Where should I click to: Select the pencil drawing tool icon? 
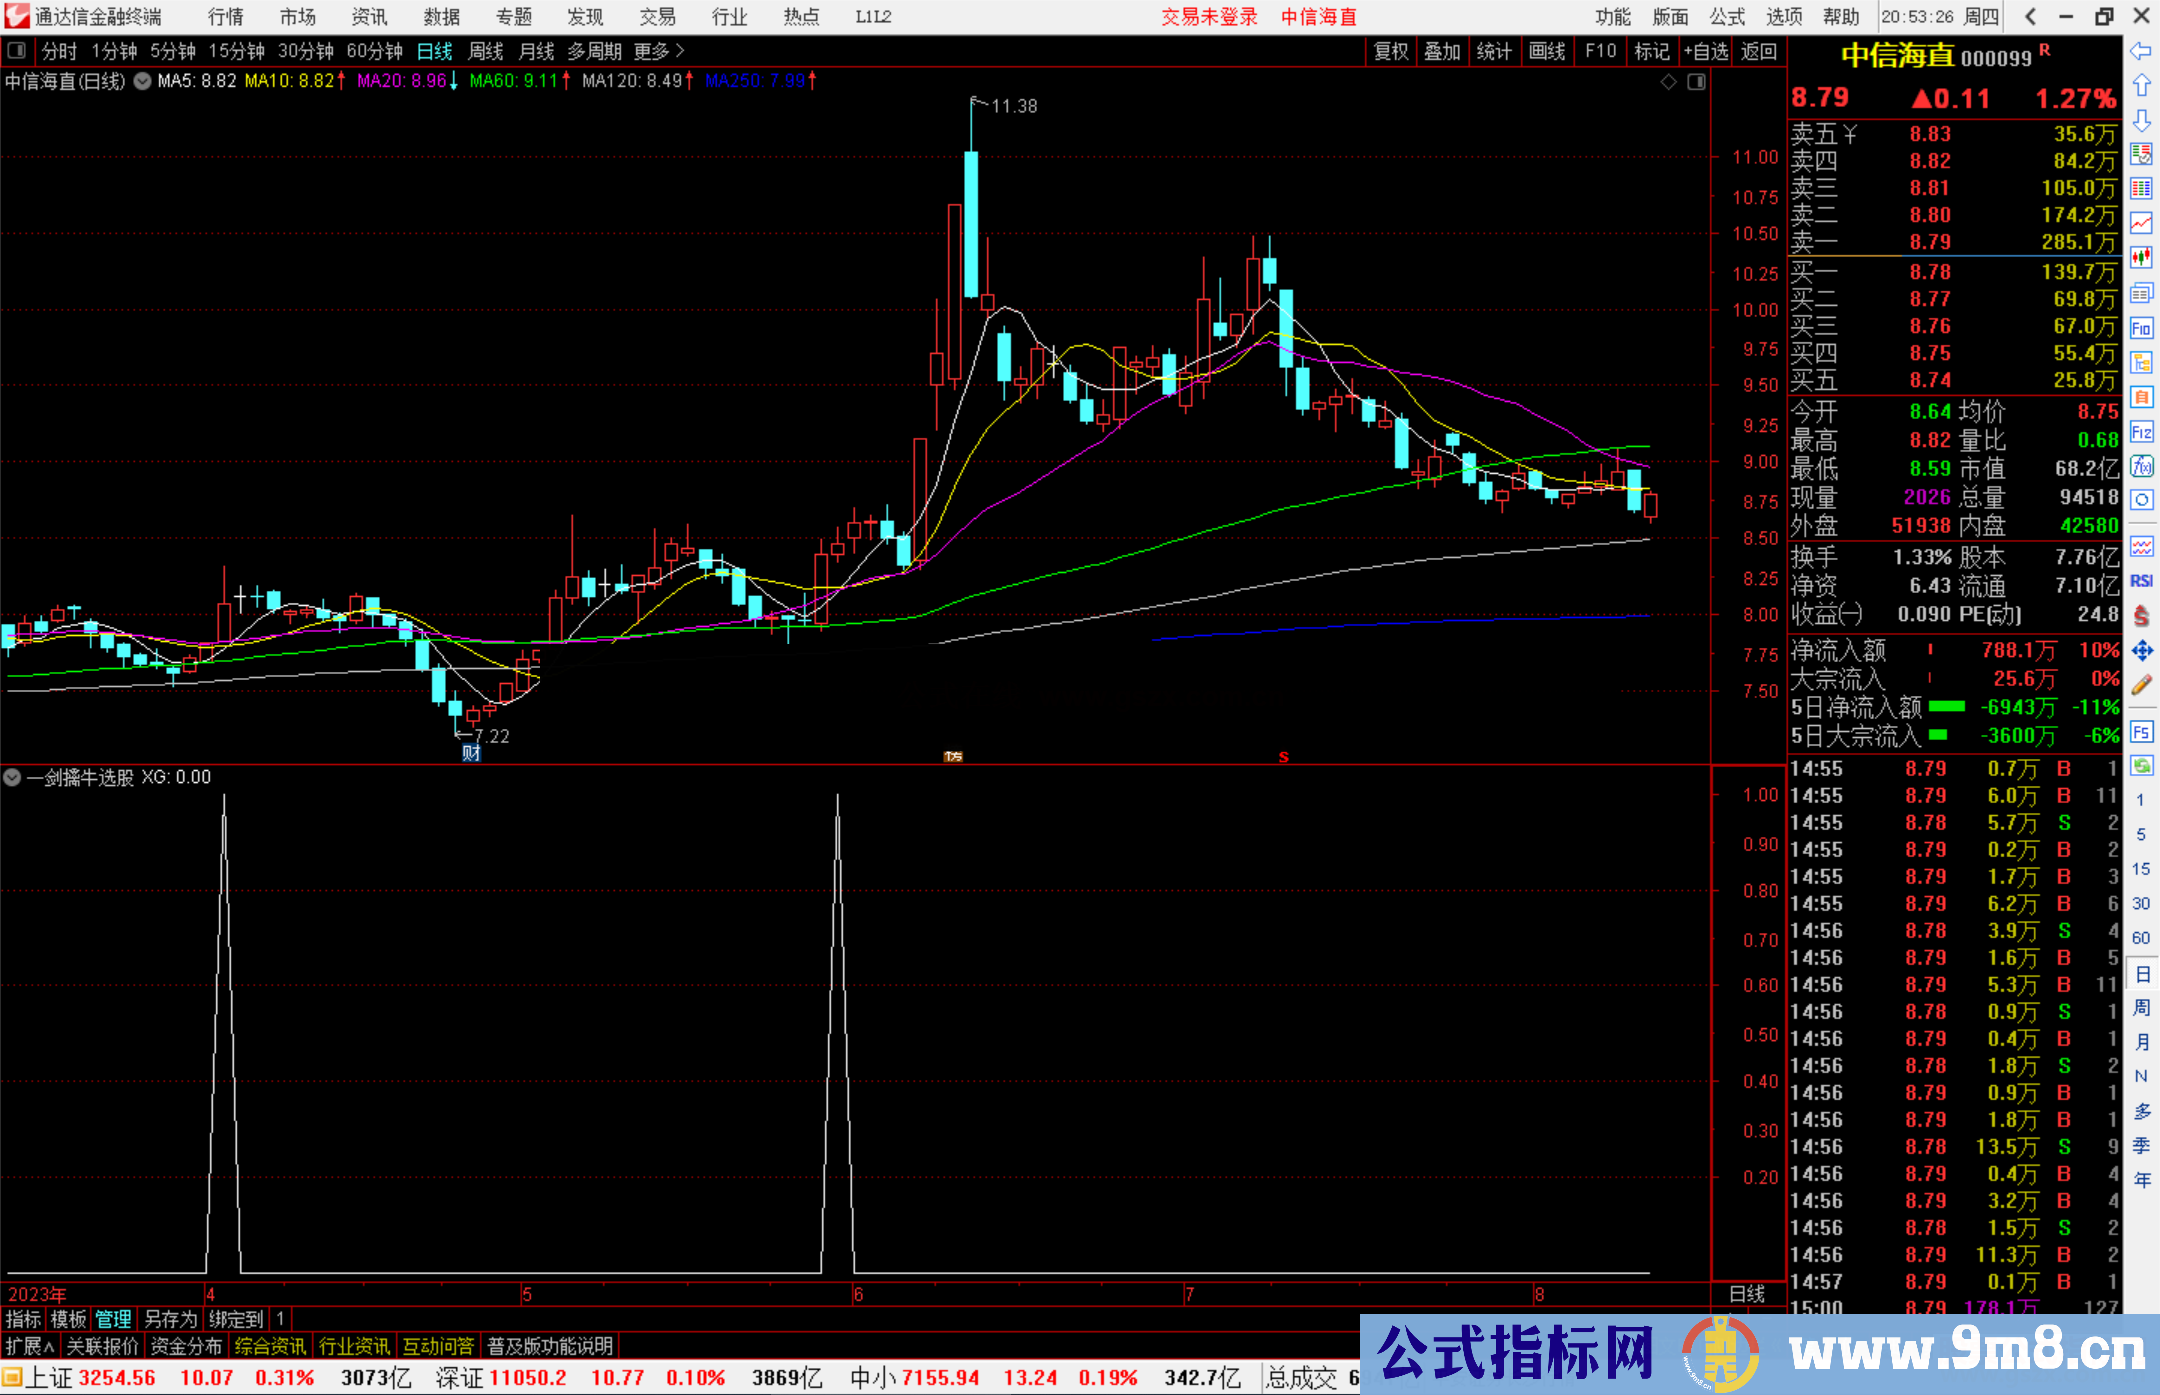pyautogui.click(x=2141, y=685)
